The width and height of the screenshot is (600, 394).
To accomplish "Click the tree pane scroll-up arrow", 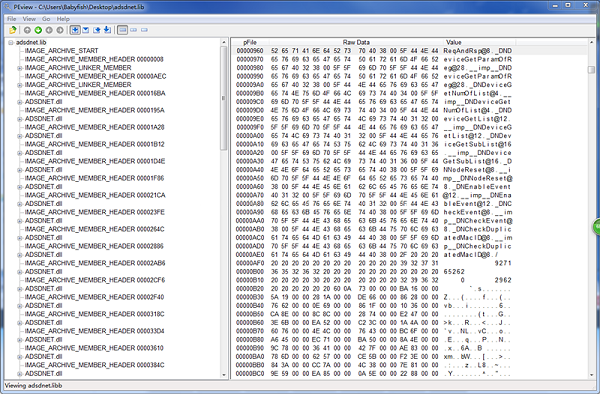I will click(x=224, y=42).
